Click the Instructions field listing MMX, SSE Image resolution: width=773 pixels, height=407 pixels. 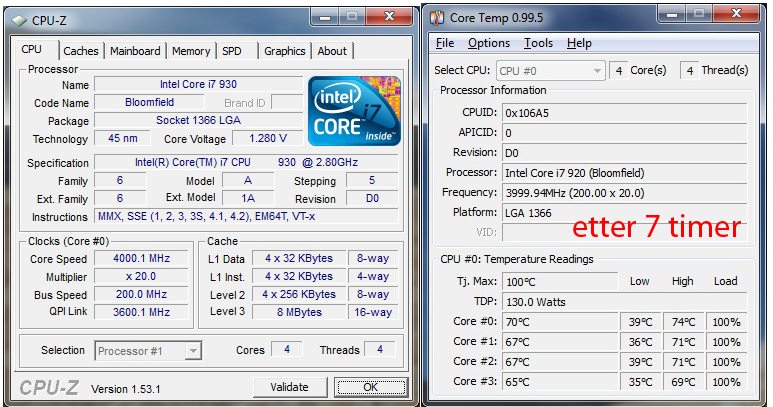tap(246, 216)
